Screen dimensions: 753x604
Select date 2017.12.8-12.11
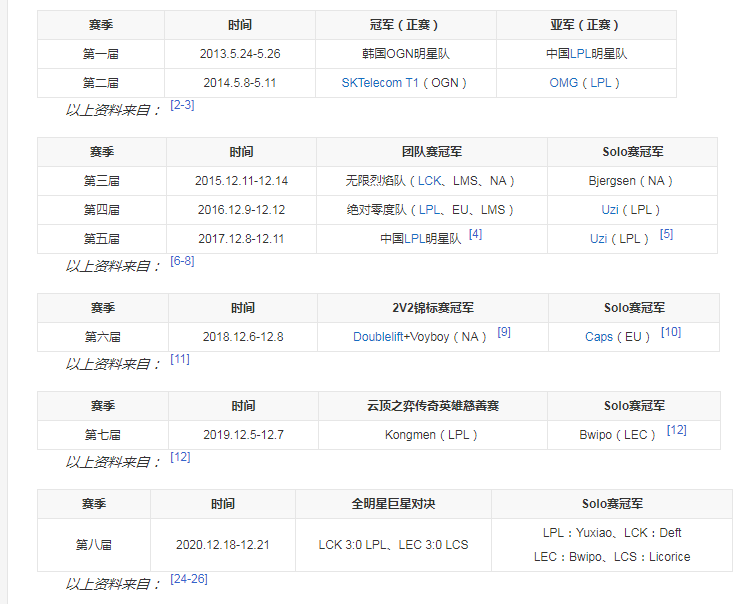click(x=242, y=239)
